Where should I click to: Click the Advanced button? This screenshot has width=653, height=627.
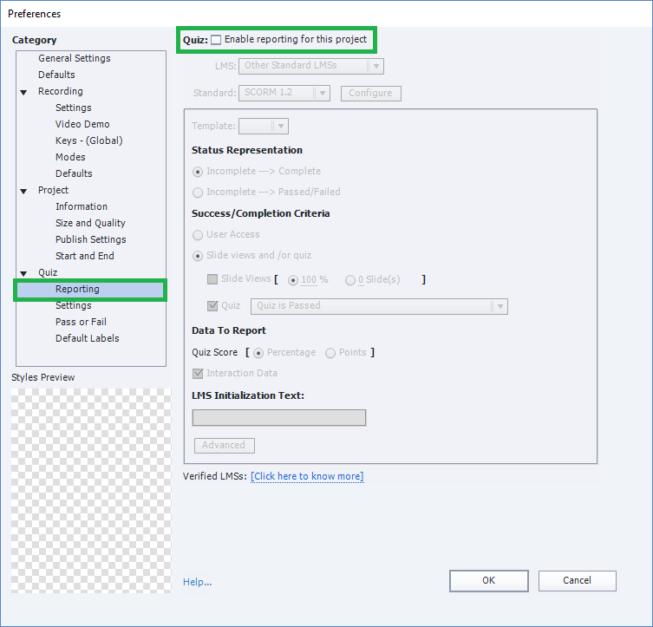click(x=224, y=445)
